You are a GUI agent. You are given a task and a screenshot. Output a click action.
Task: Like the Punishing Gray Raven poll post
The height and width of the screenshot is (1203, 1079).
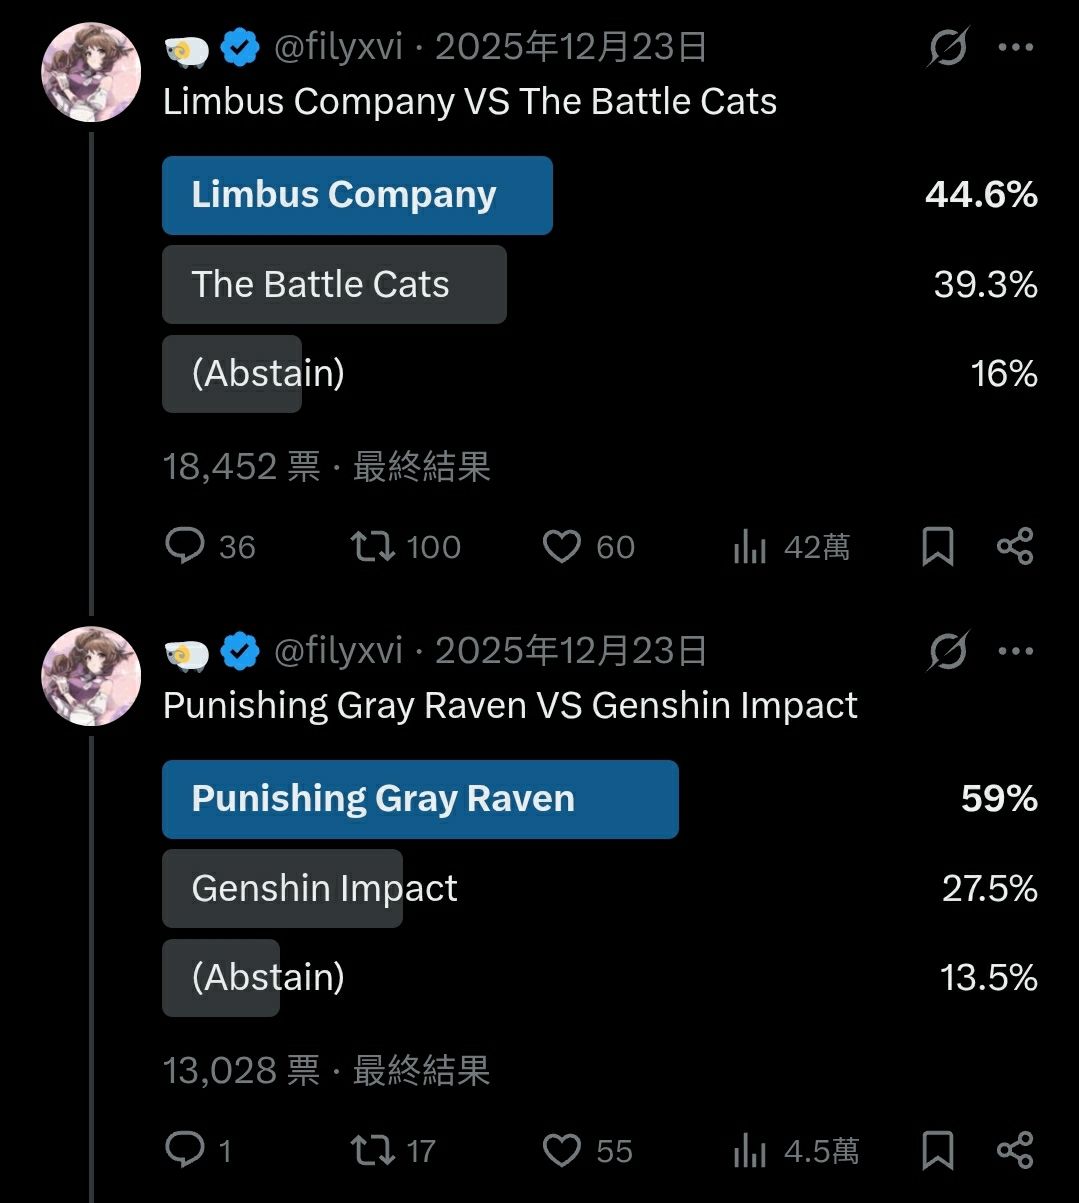pyautogui.click(x=561, y=1150)
